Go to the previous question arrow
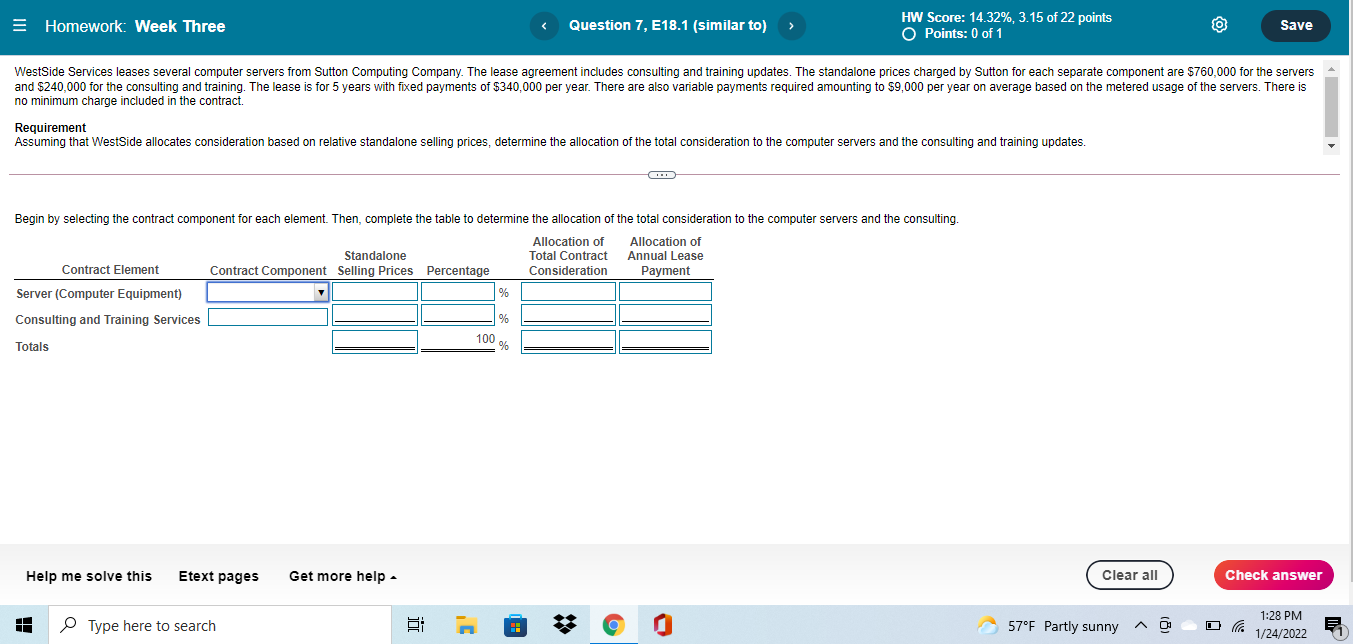 544,25
